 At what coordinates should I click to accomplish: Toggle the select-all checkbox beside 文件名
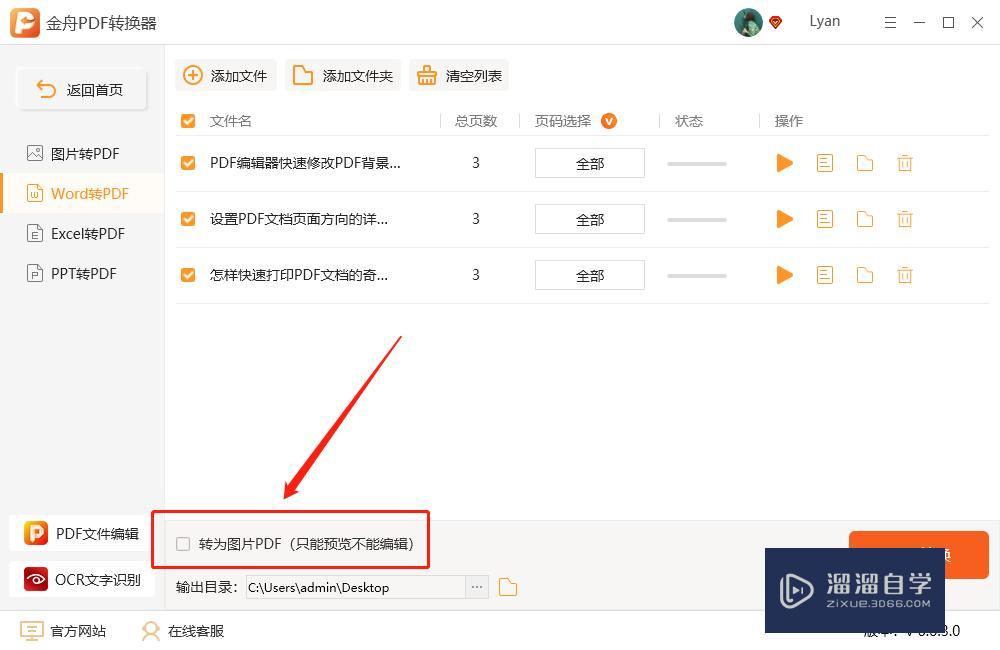coord(188,121)
